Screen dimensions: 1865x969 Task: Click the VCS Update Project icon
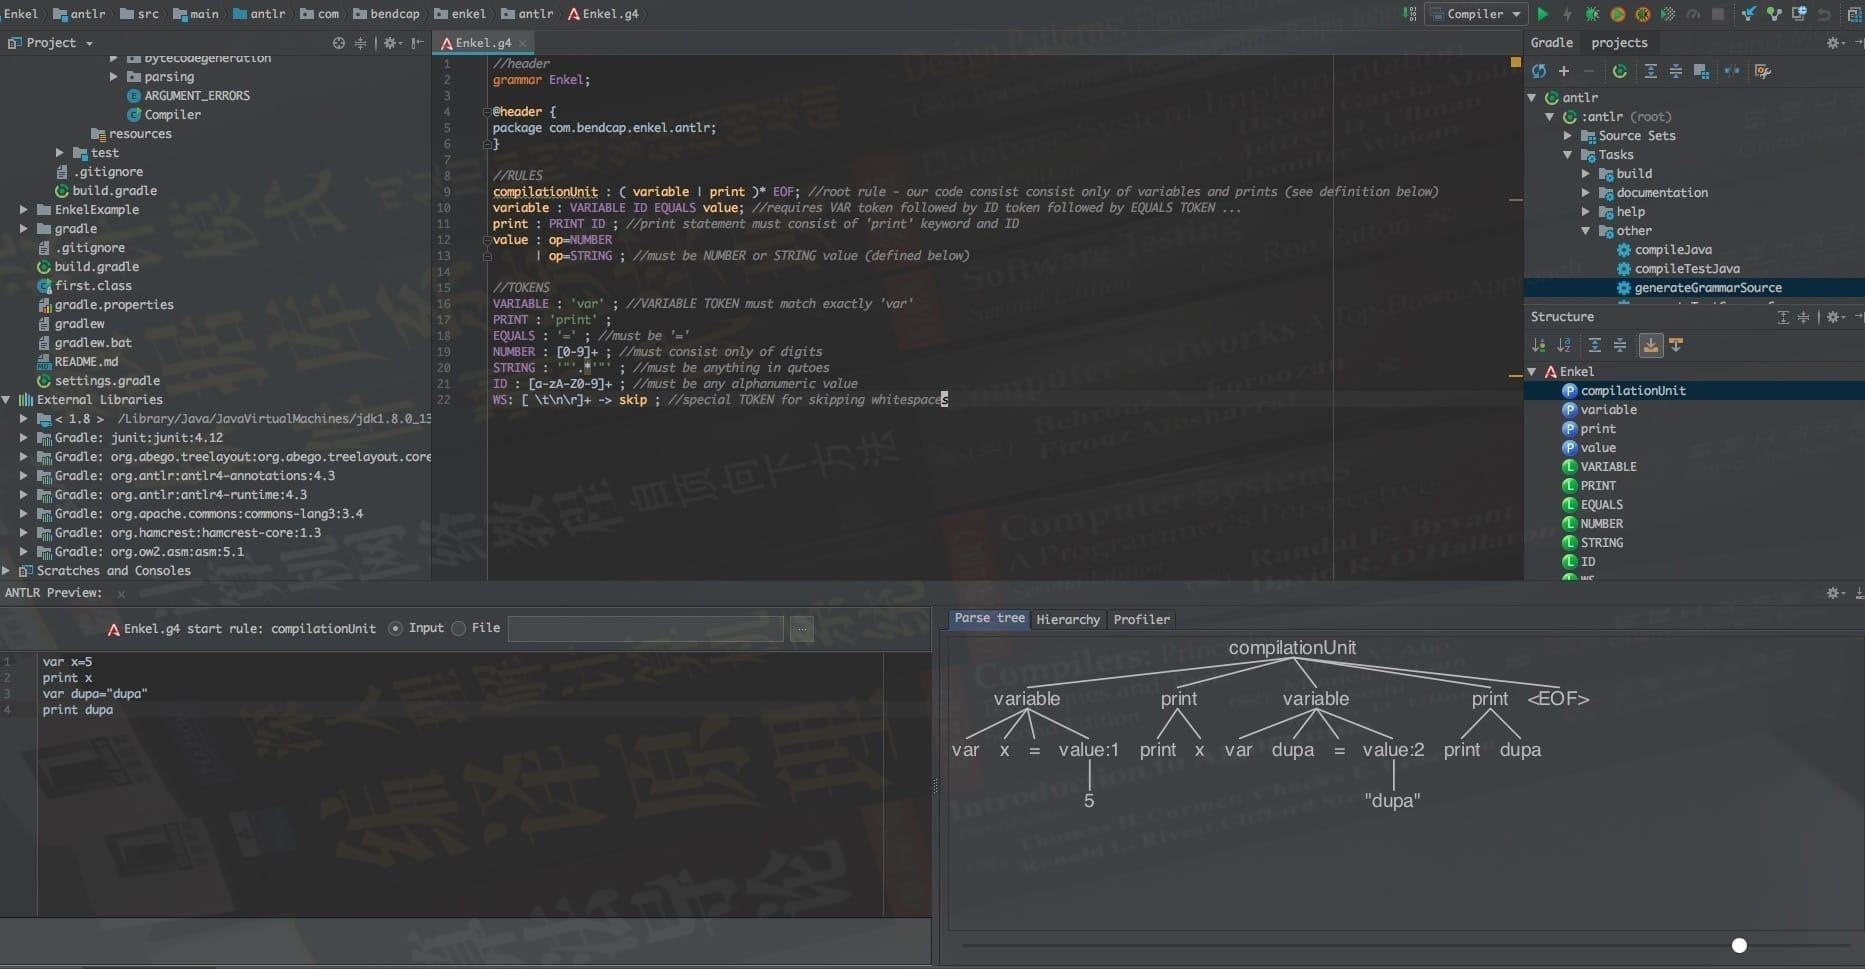[1748, 14]
